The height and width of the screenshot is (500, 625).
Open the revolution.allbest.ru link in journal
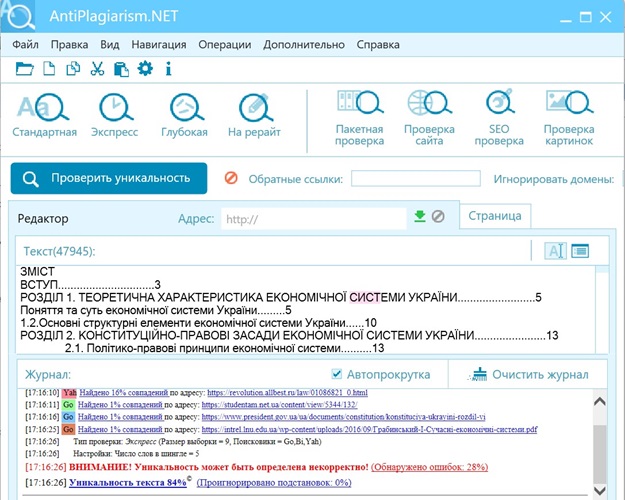tap(287, 393)
